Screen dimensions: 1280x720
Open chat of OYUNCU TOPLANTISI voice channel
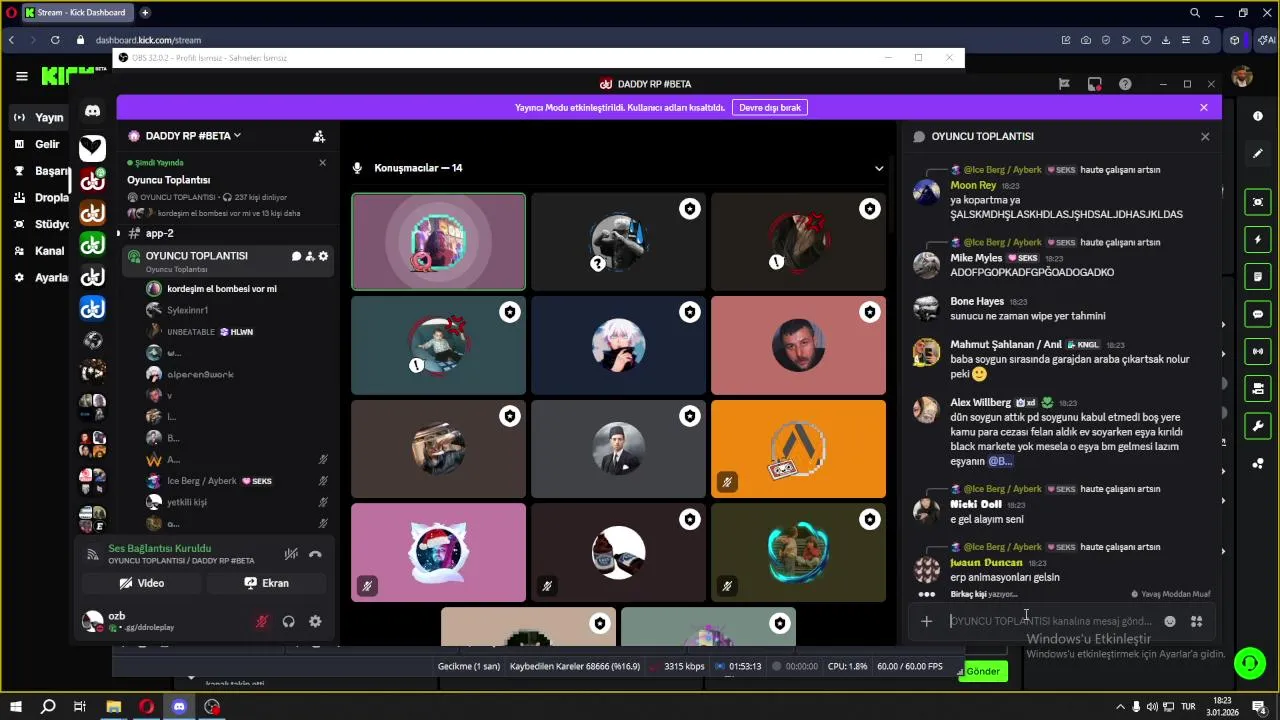[296, 256]
